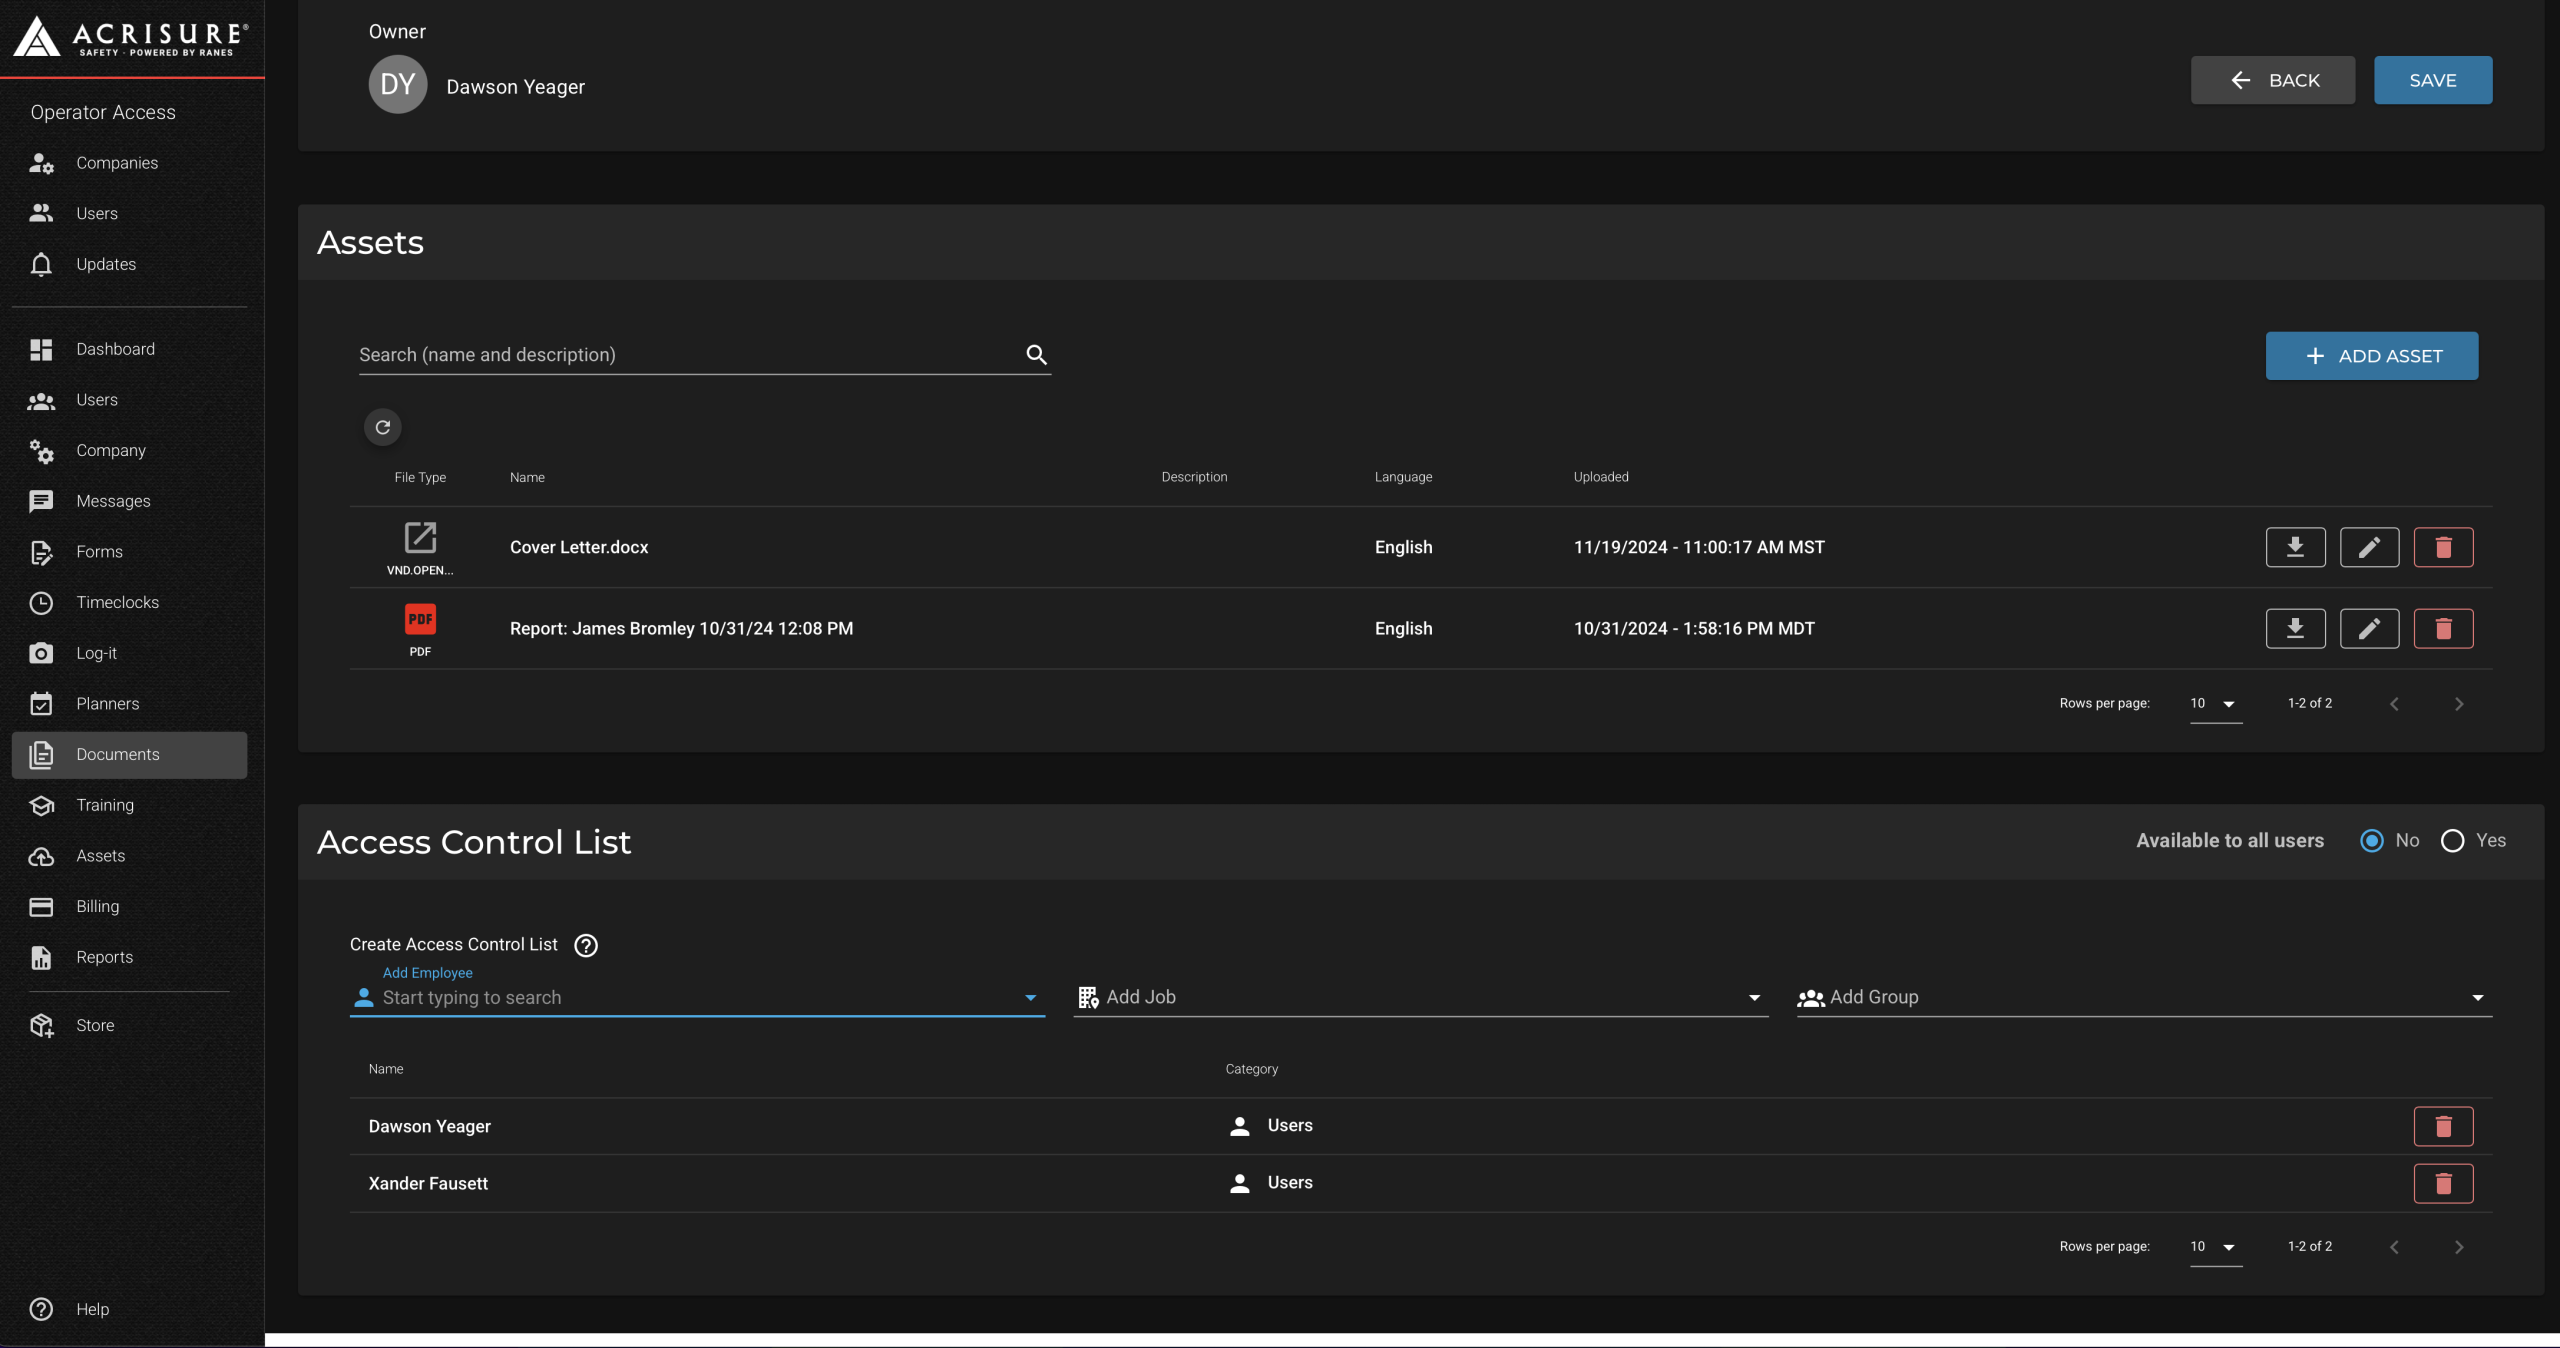Image resolution: width=2560 pixels, height=1348 pixels.
Task: Open Access Control List help icon
Action: click(586, 945)
